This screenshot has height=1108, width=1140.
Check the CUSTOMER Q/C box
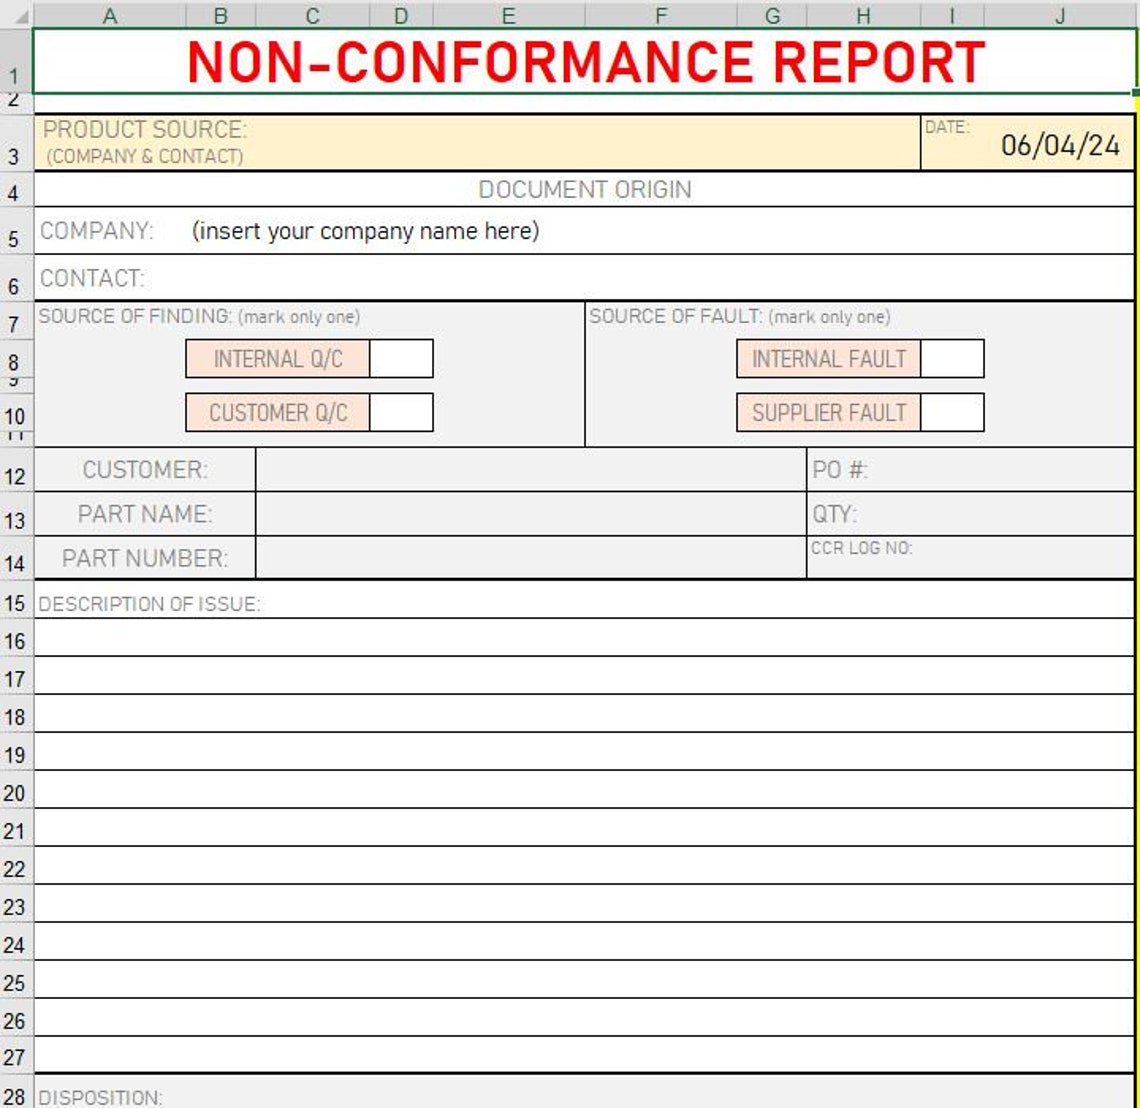399,410
